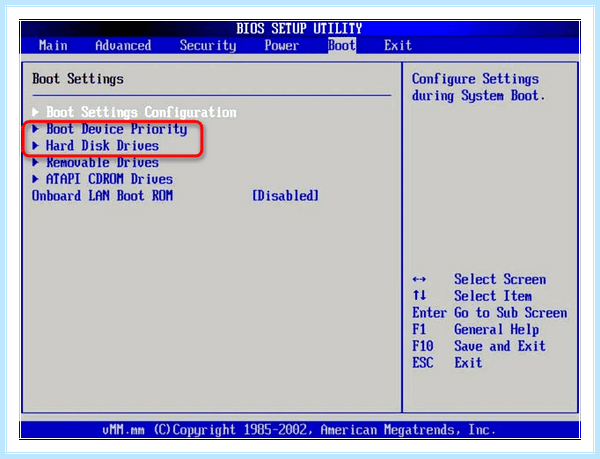Click the ESC Exit hint
This screenshot has width=600, height=459.
click(x=447, y=363)
